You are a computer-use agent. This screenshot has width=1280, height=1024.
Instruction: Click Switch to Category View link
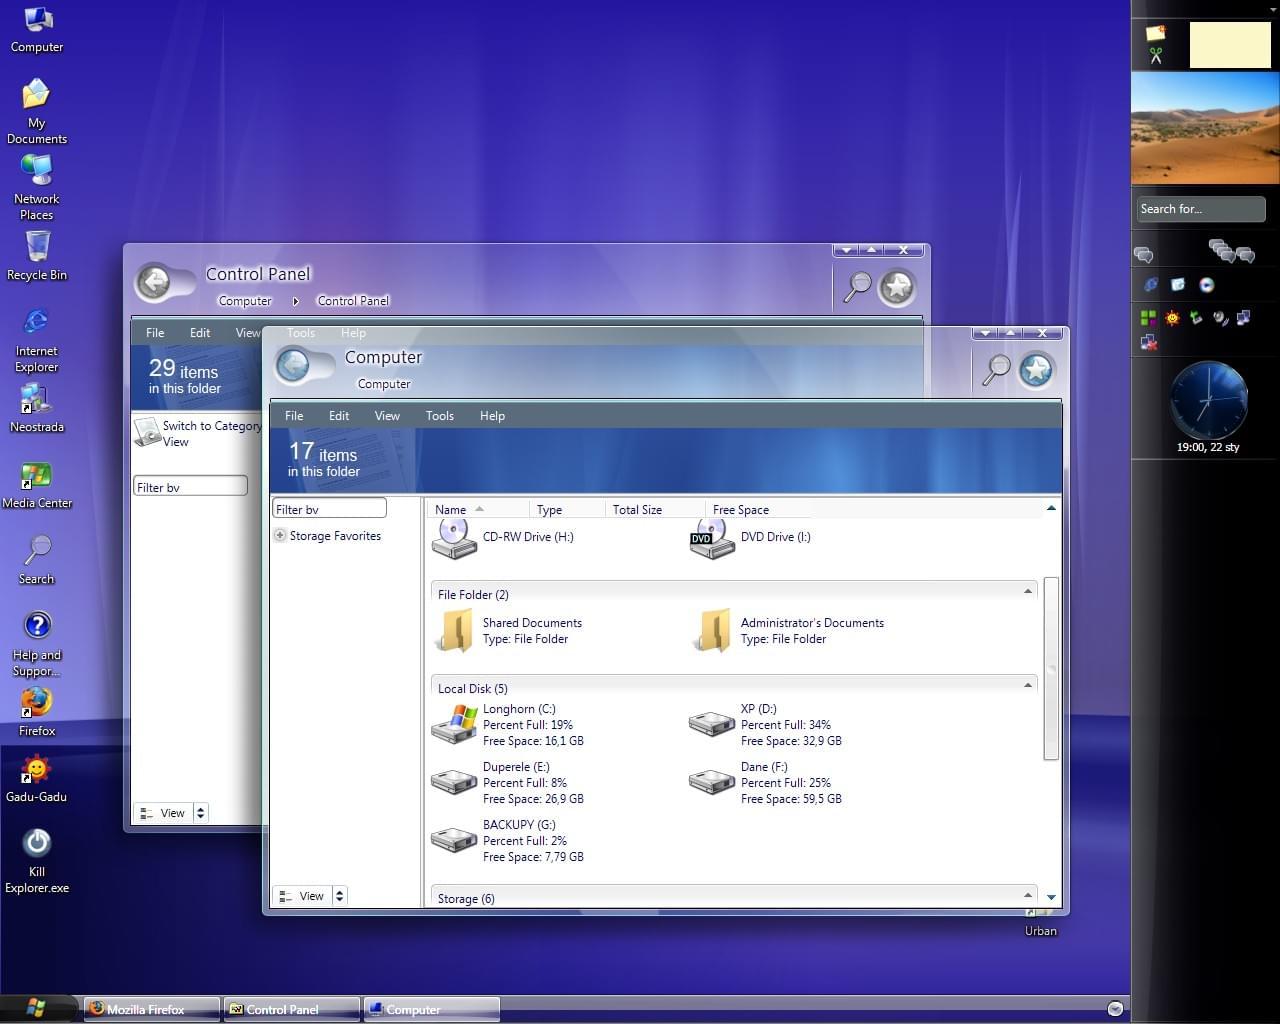(198, 433)
